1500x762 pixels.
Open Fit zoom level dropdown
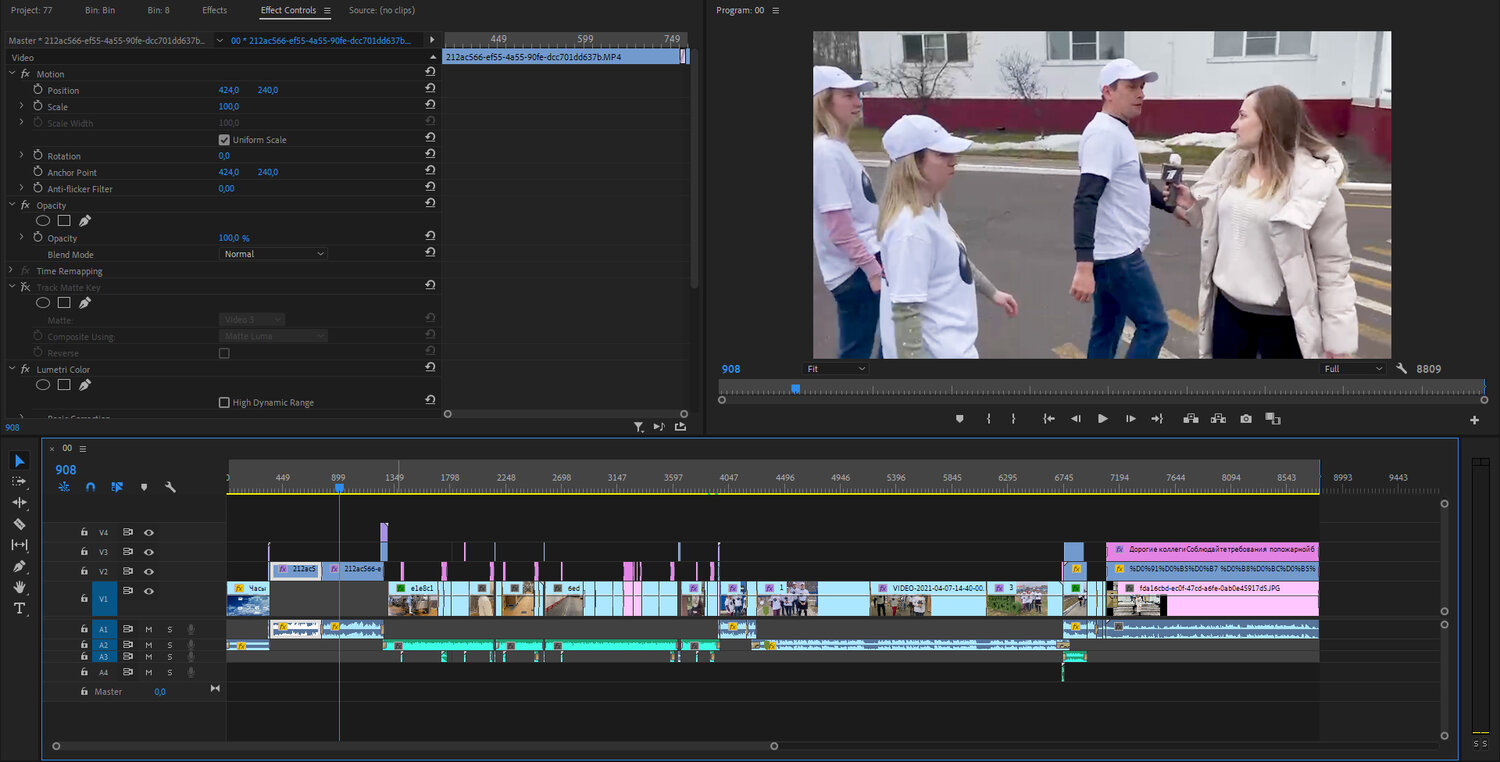pos(835,368)
